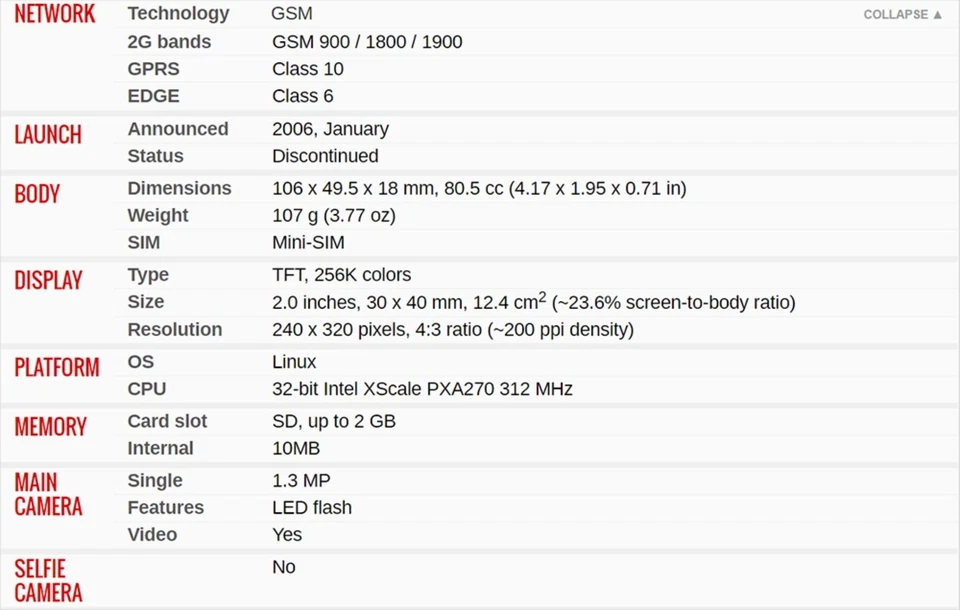Click the Technology spec label
This screenshot has width=960, height=610.
178,14
